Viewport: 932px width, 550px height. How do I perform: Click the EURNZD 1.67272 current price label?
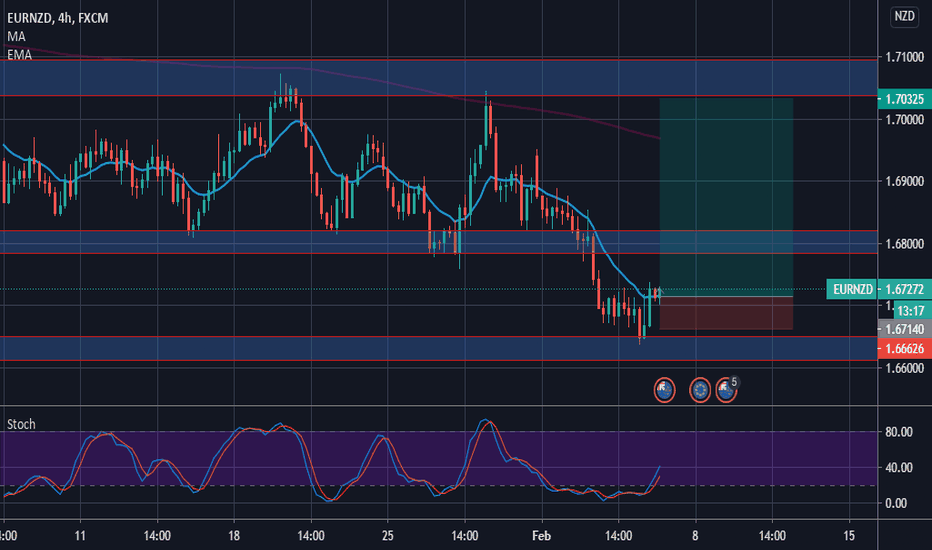click(x=879, y=290)
